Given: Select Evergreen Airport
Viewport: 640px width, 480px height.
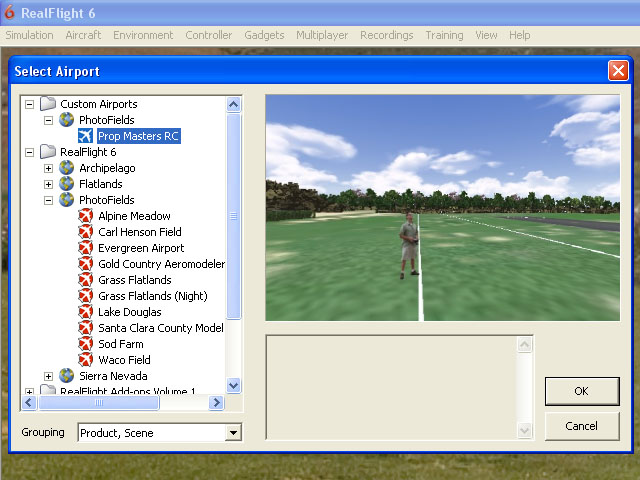Looking at the screenshot, I should click(x=141, y=248).
